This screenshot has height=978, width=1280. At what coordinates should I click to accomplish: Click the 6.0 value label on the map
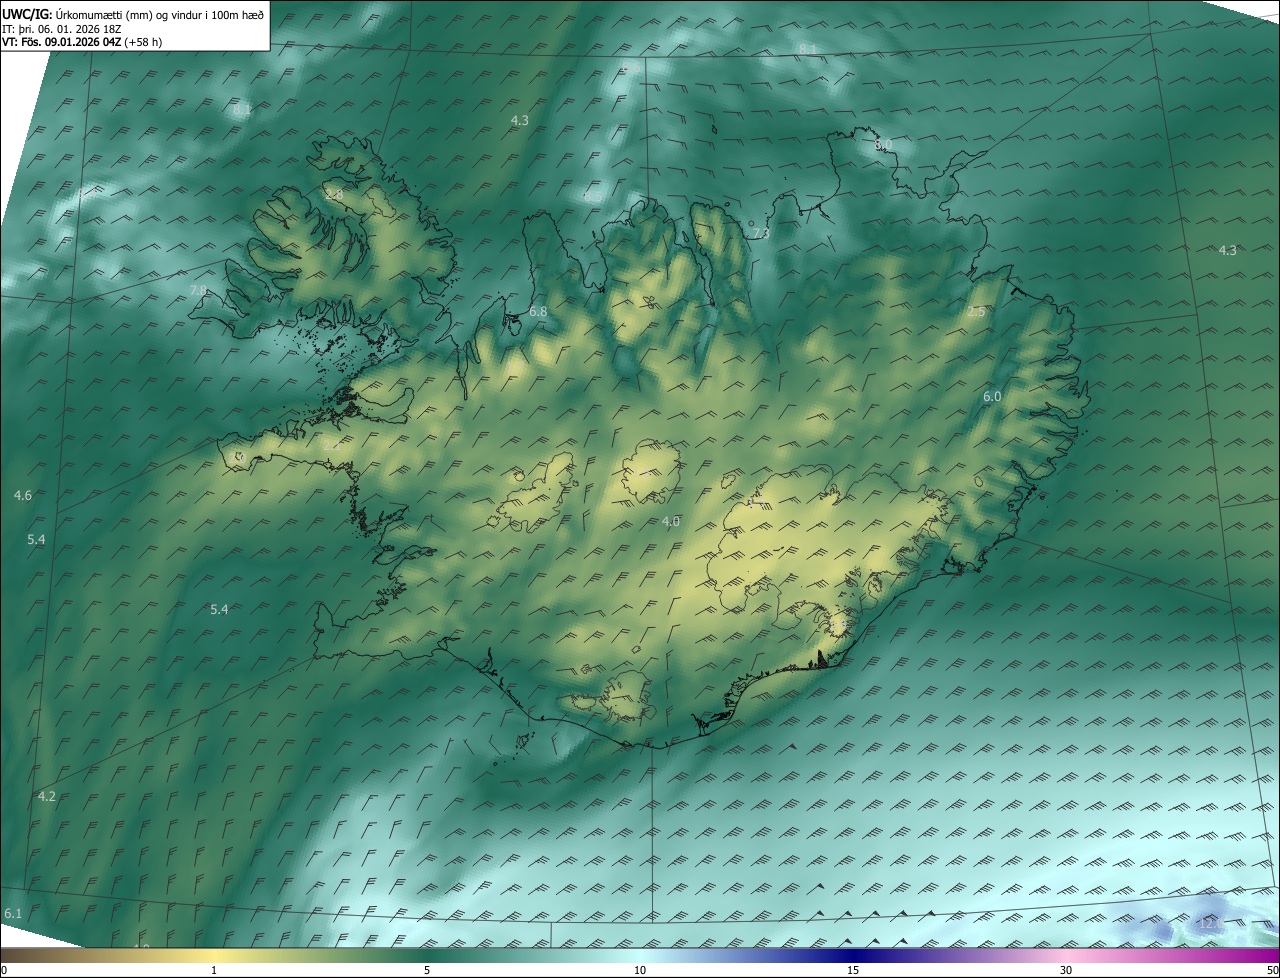click(x=992, y=397)
